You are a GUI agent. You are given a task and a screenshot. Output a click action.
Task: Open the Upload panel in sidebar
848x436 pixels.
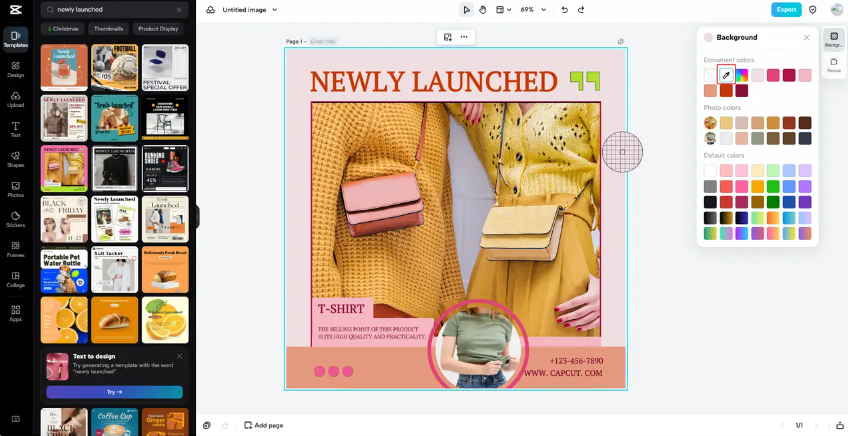click(x=15, y=99)
